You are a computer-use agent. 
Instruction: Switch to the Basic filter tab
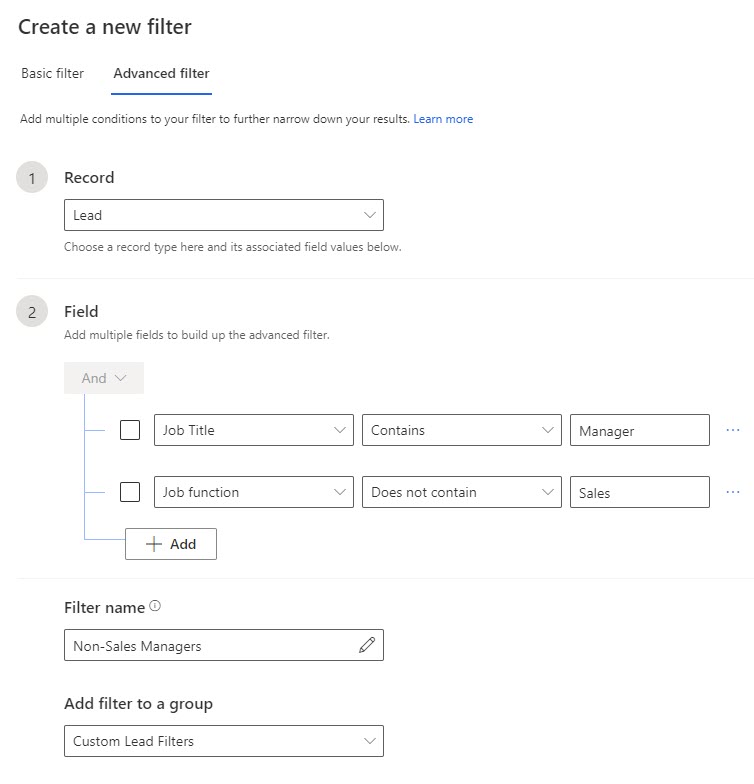pyautogui.click(x=53, y=73)
